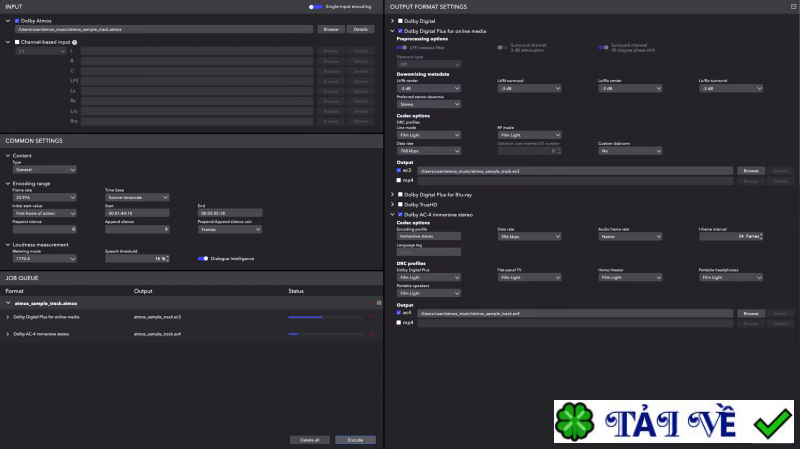
Task: Click the Dolby Digital Plus job progress bar
Action: coord(326,317)
